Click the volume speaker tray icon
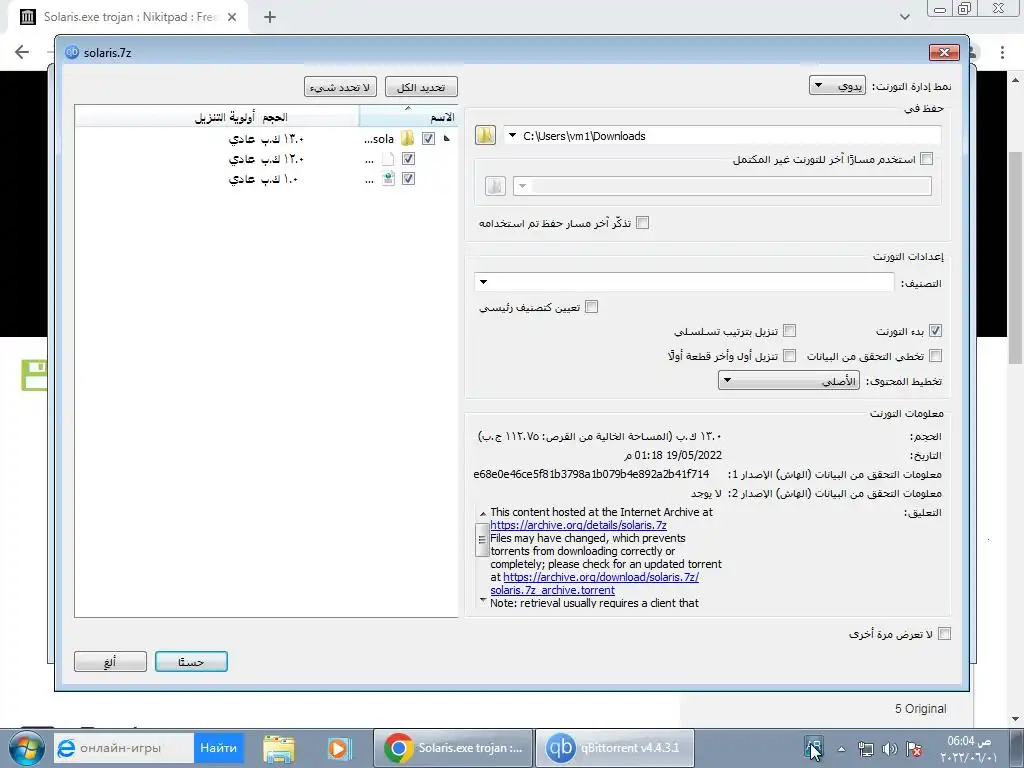This screenshot has width=1024, height=768. click(889, 749)
